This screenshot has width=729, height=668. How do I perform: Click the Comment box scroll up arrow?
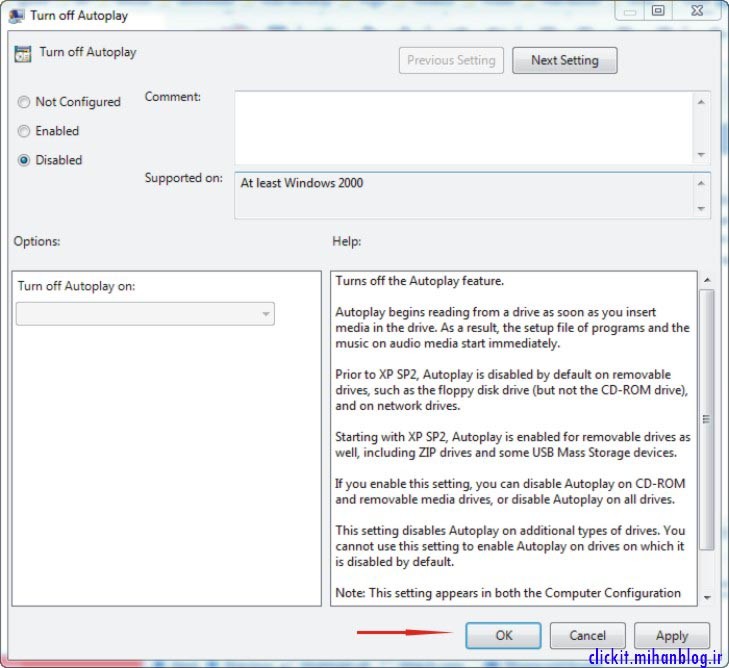(701, 101)
